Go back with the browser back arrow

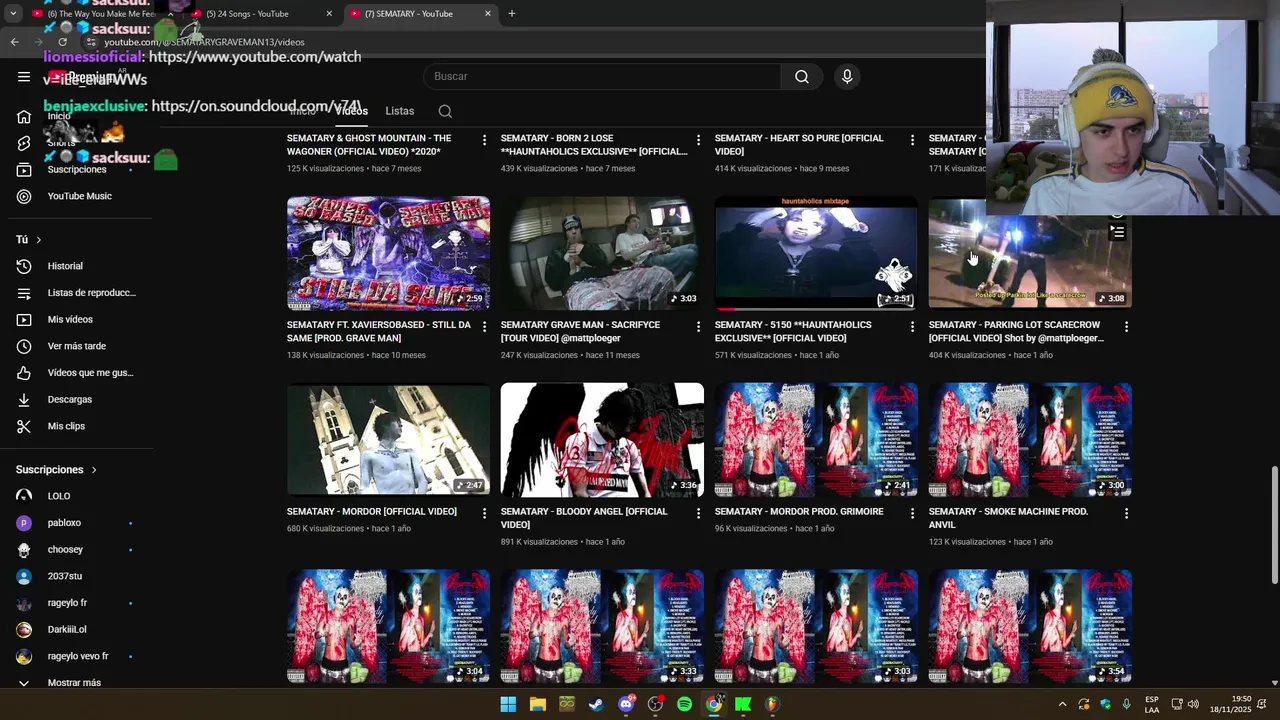click(x=14, y=42)
